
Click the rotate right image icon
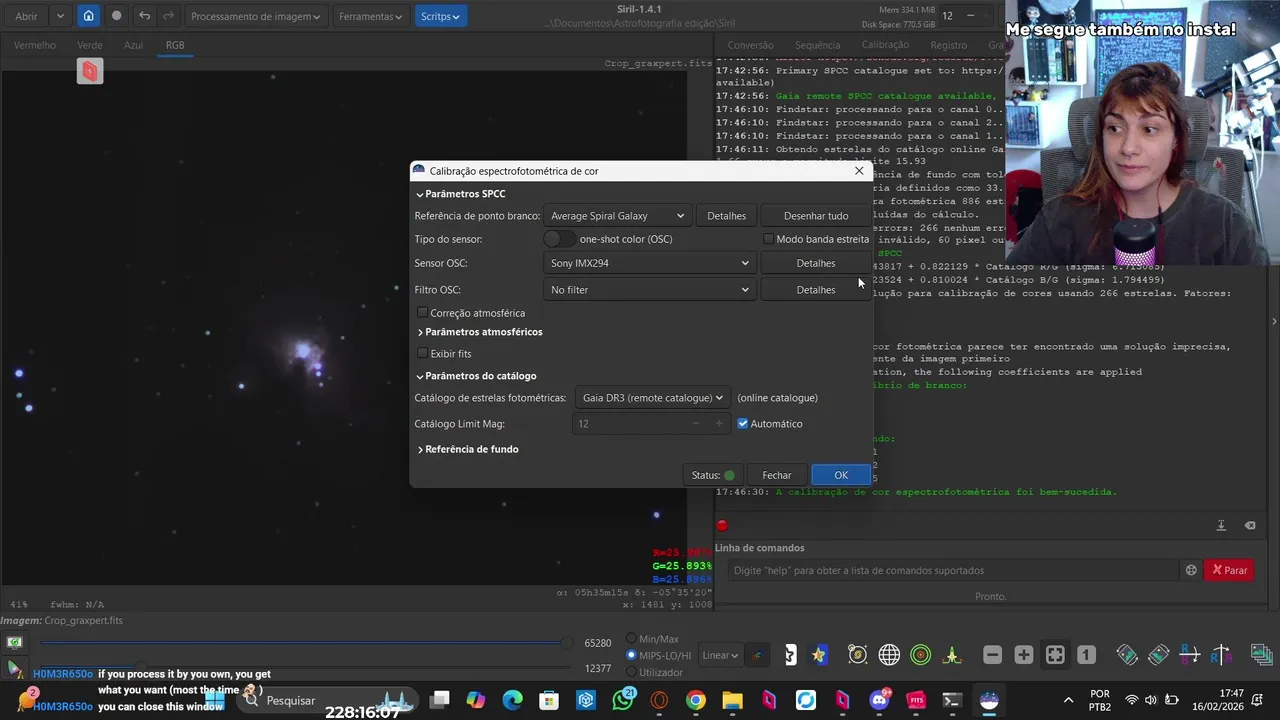pos(1158,655)
